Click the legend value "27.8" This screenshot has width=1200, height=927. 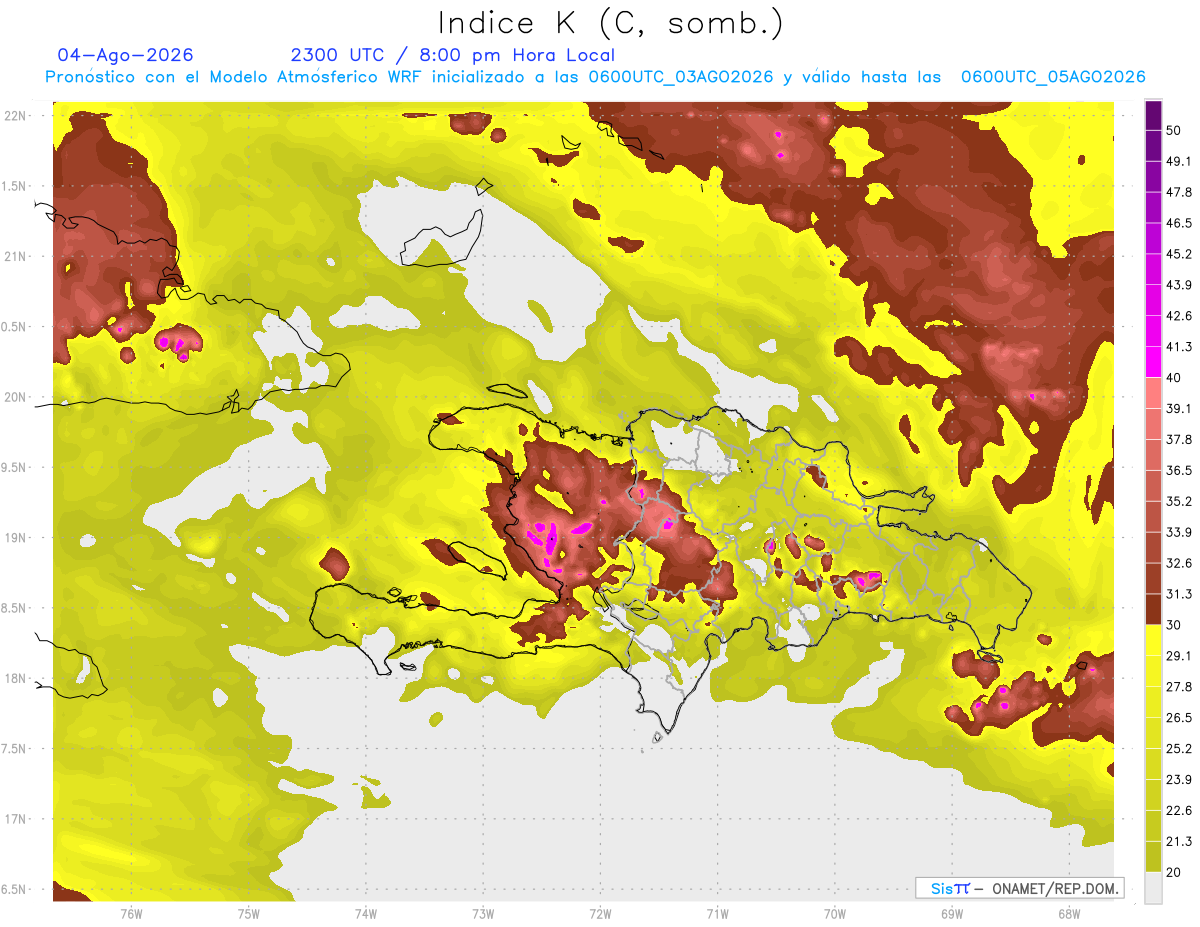(x=1179, y=687)
